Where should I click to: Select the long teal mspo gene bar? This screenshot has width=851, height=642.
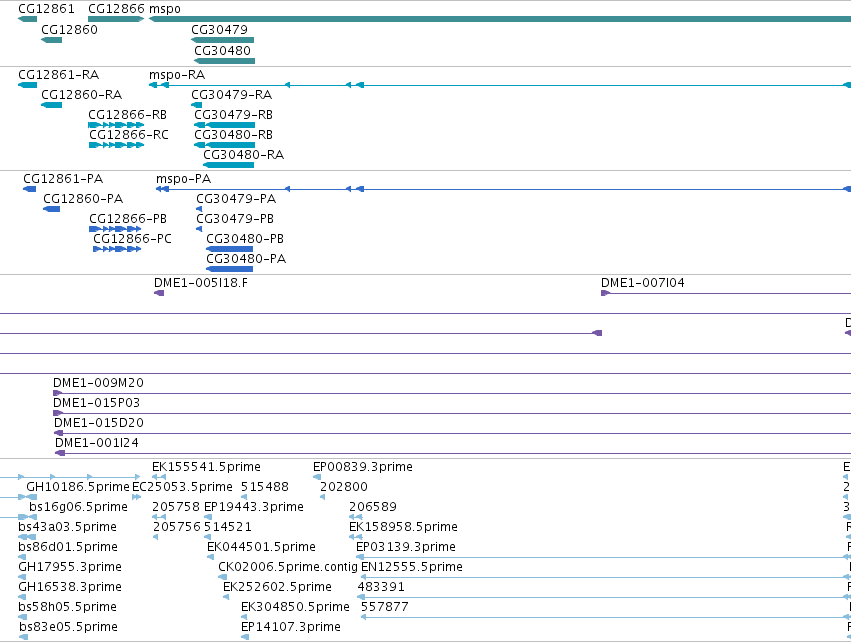pyautogui.click(x=500, y=20)
